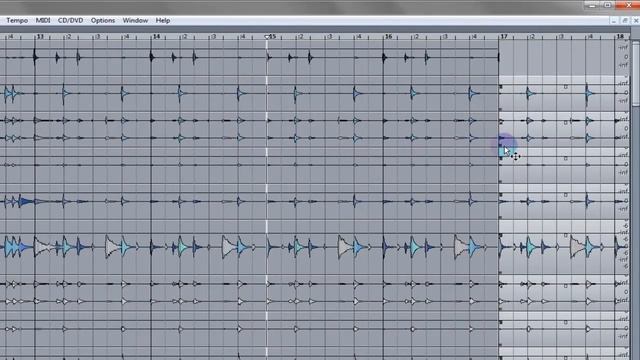Open the Window menu
640x360 pixels.
pos(135,20)
